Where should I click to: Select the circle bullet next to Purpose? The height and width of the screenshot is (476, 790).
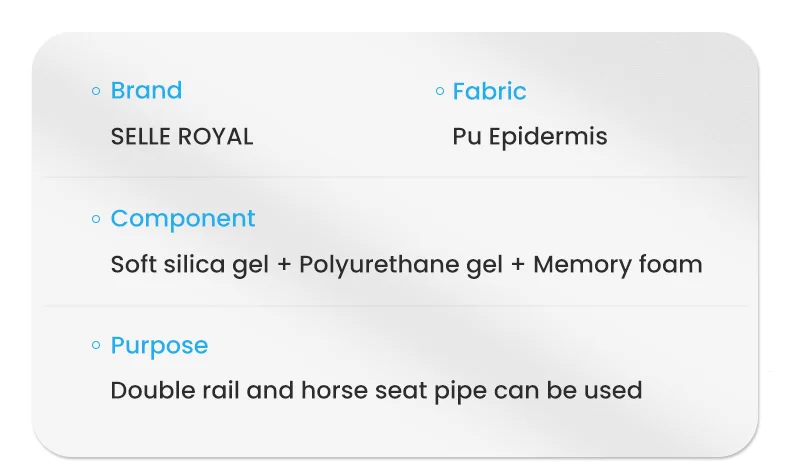pos(96,345)
